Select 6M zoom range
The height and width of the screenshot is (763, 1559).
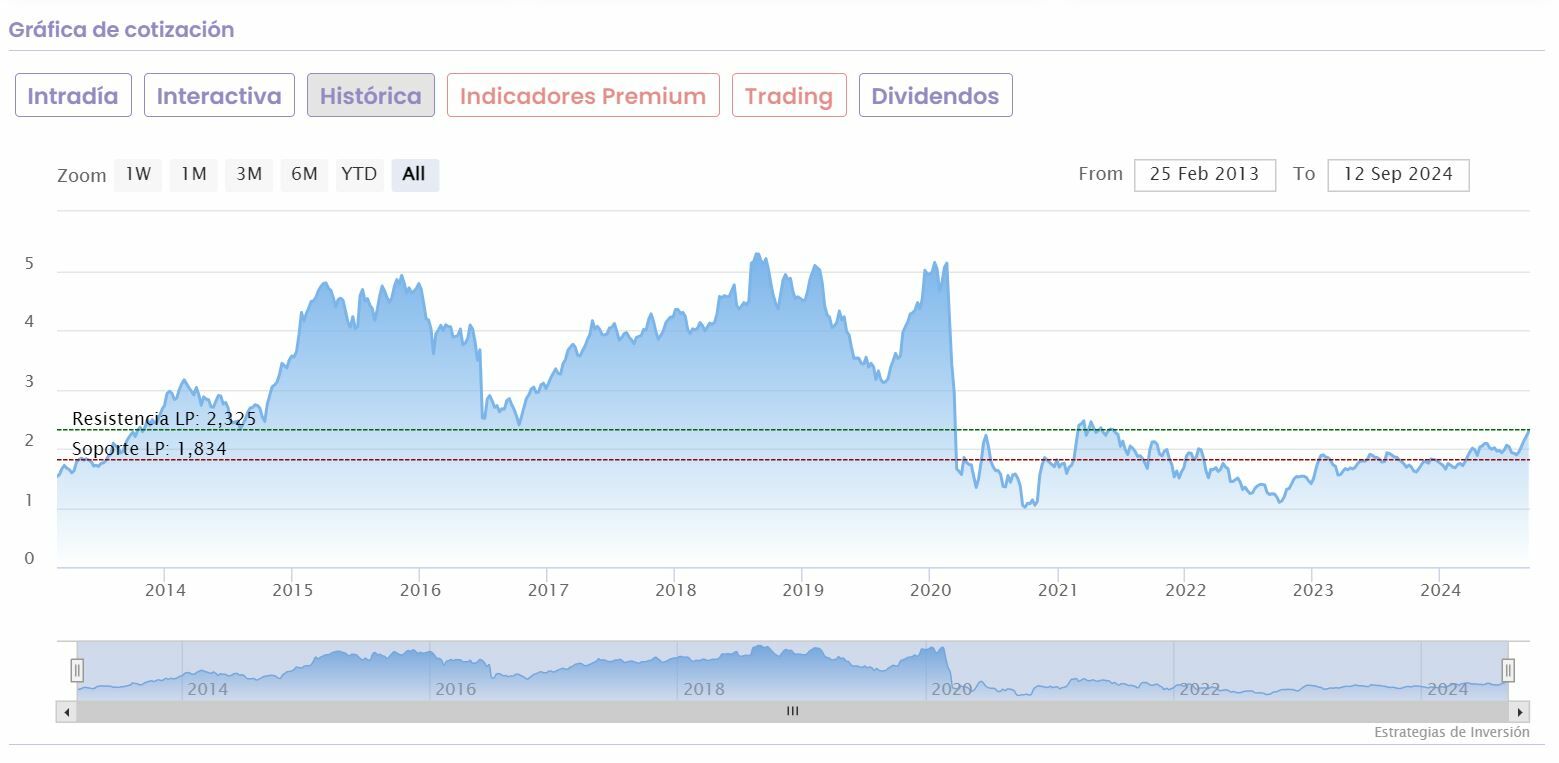[304, 174]
